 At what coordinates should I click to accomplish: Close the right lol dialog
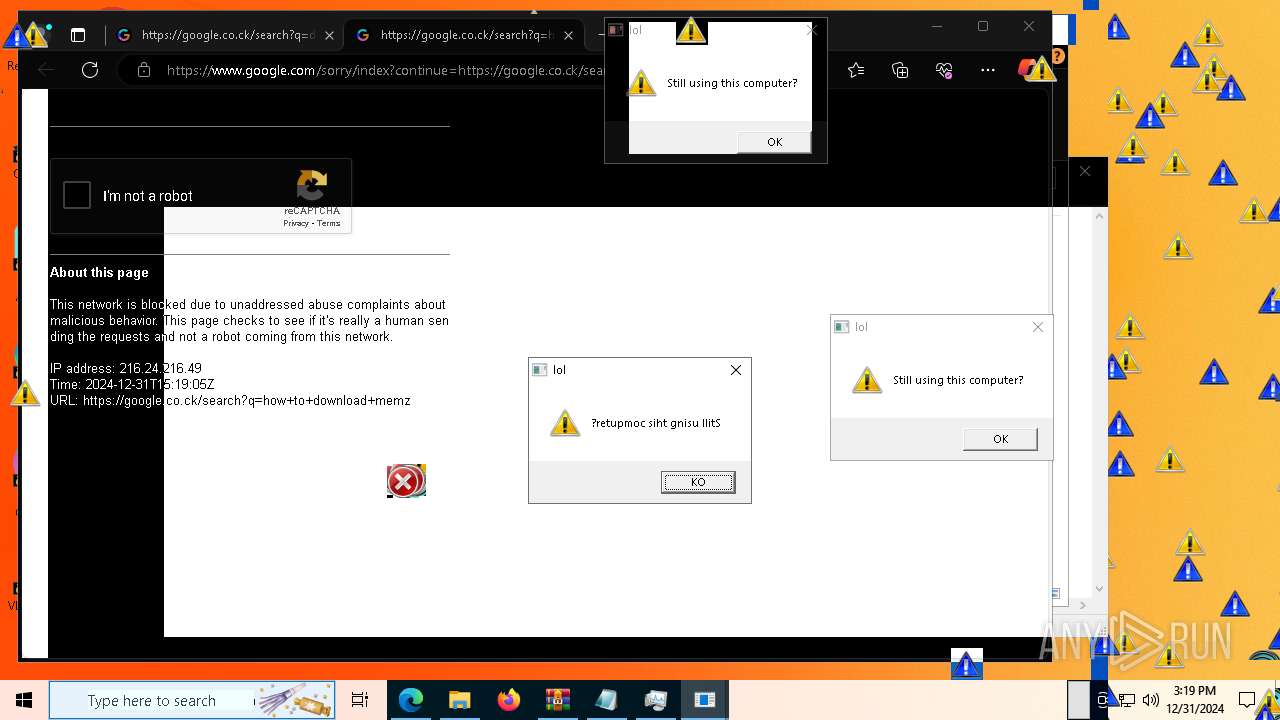click(x=1038, y=327)
